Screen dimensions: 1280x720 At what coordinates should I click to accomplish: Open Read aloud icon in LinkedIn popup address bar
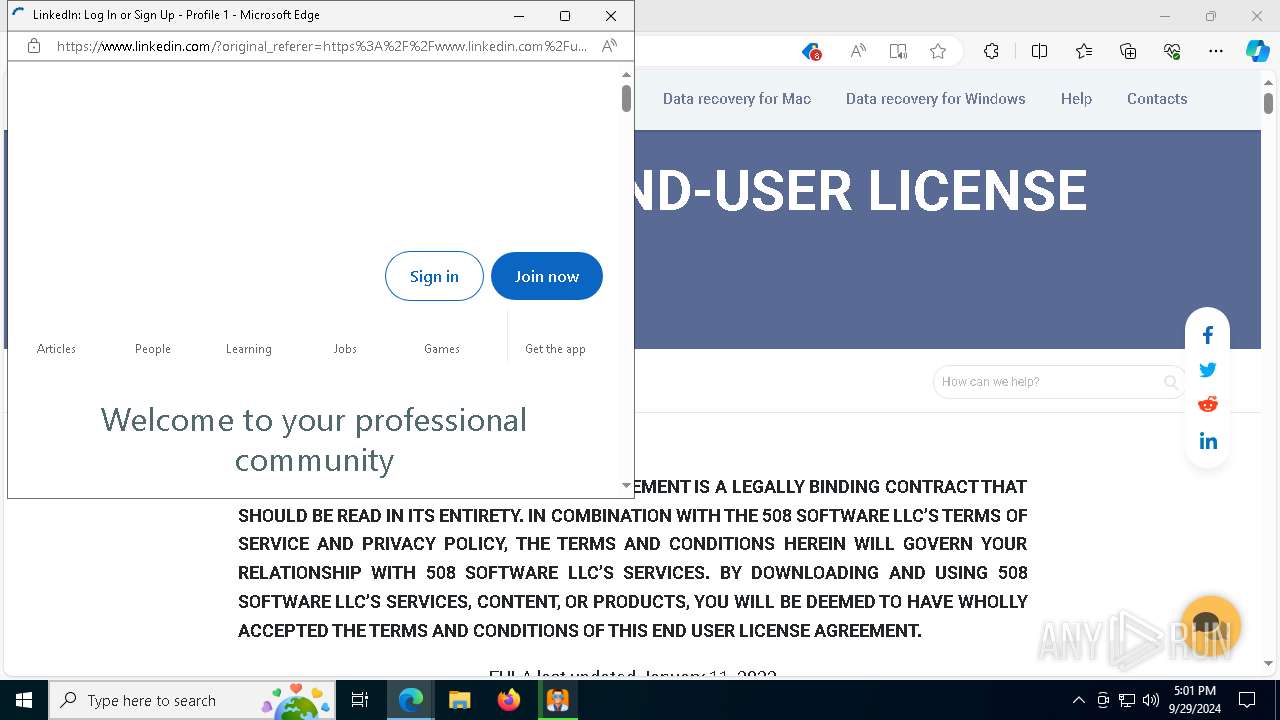click(x=609, y=46)
